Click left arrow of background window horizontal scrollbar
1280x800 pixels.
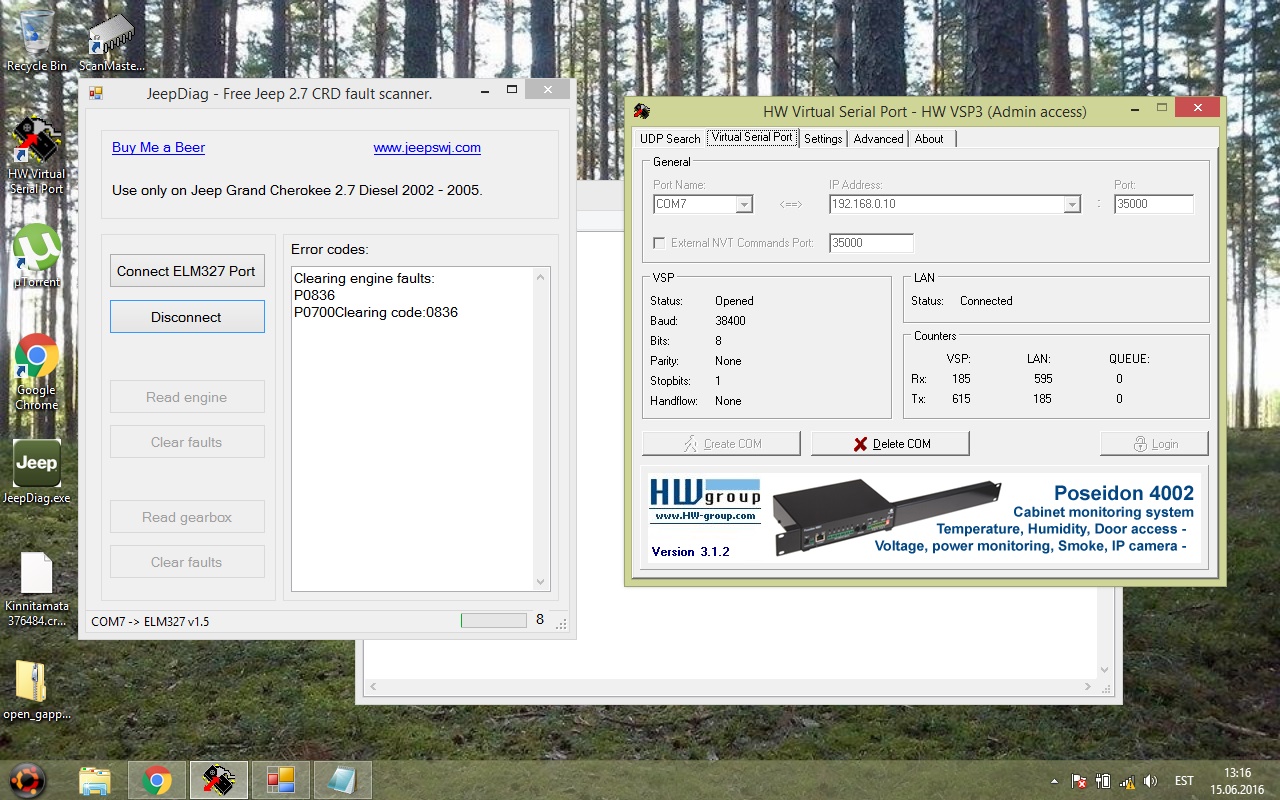pos(372,687)
